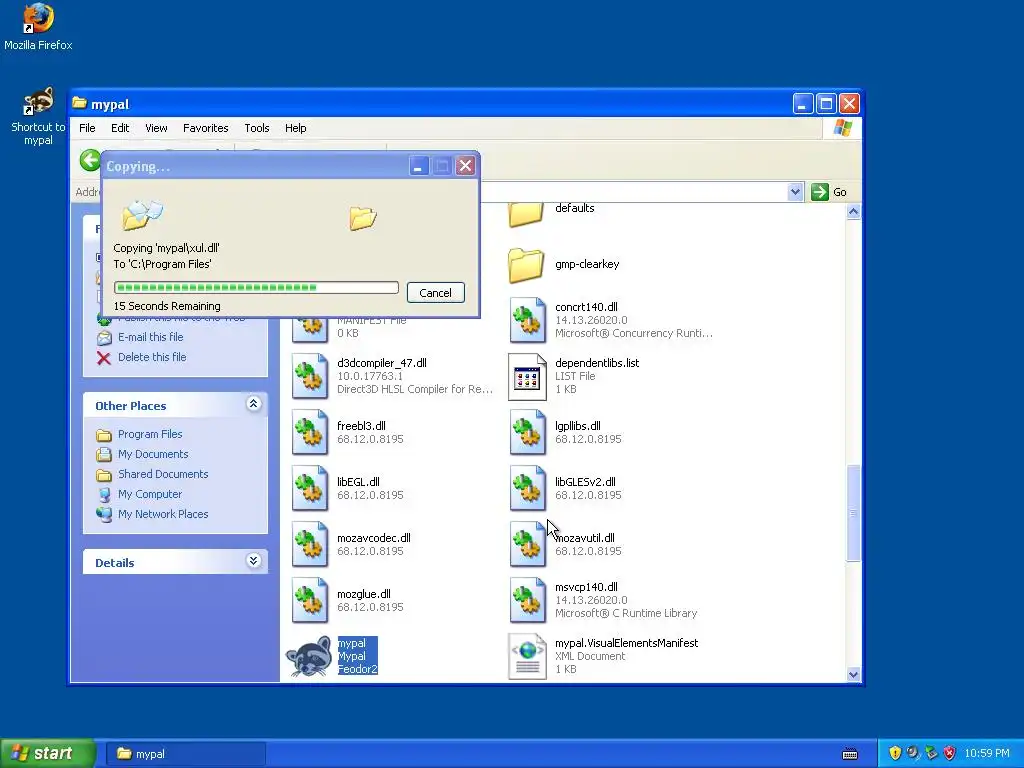Viewport: 1024px width, 768px height.
Task: Select the concrt140.dll file icon
Action: 527,320
